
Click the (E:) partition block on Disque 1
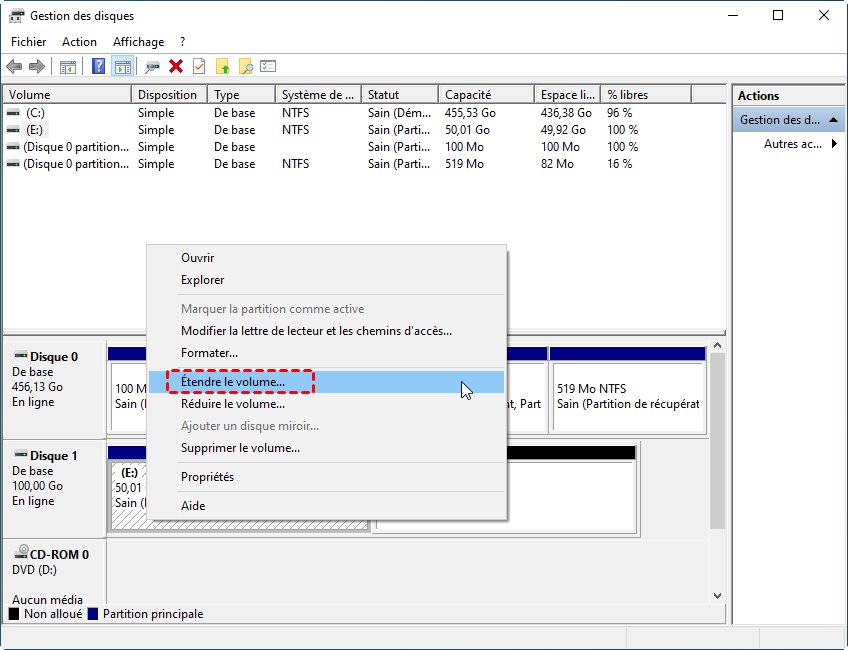[128, 487]
